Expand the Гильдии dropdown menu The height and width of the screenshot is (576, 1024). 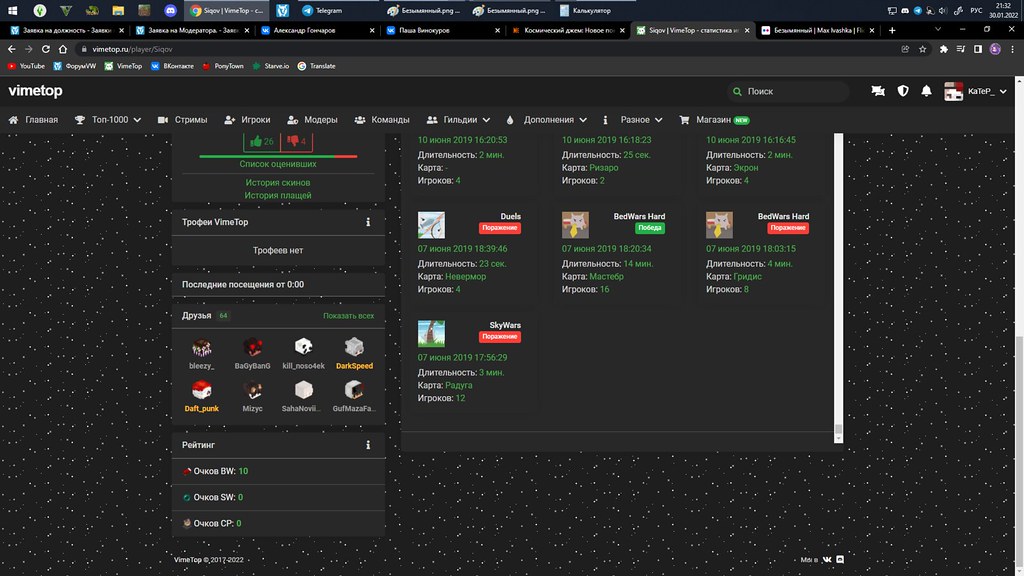pos(459,120)
